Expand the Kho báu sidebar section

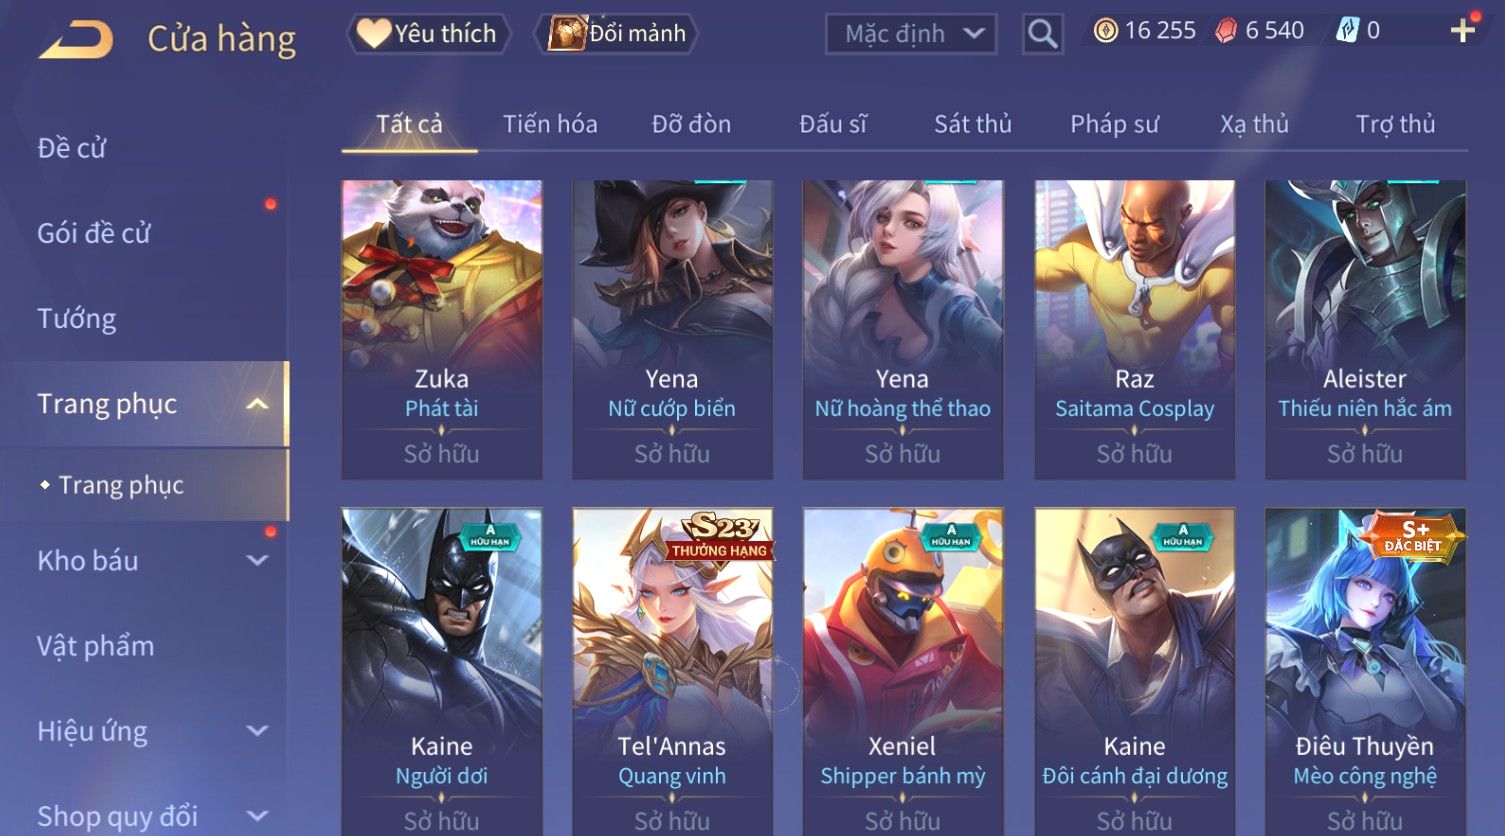tap(257, 561)
